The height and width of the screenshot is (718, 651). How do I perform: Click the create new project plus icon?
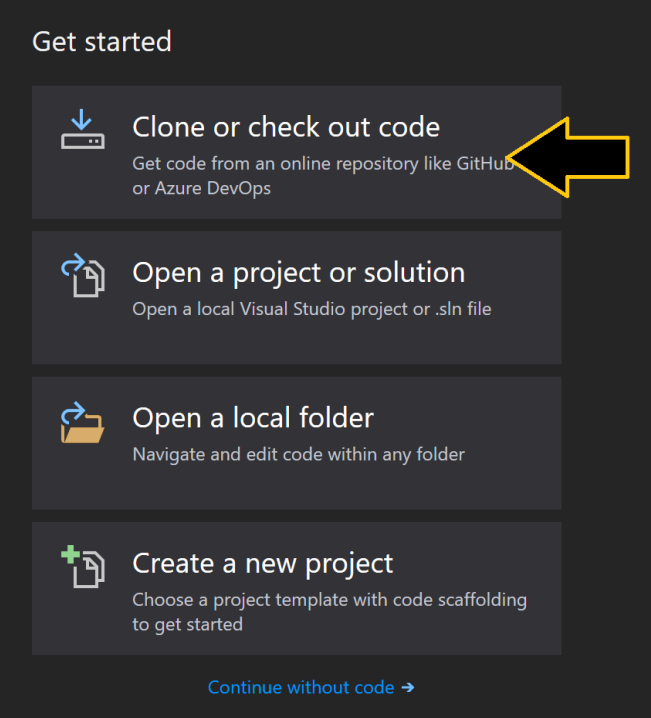[82, 566]
